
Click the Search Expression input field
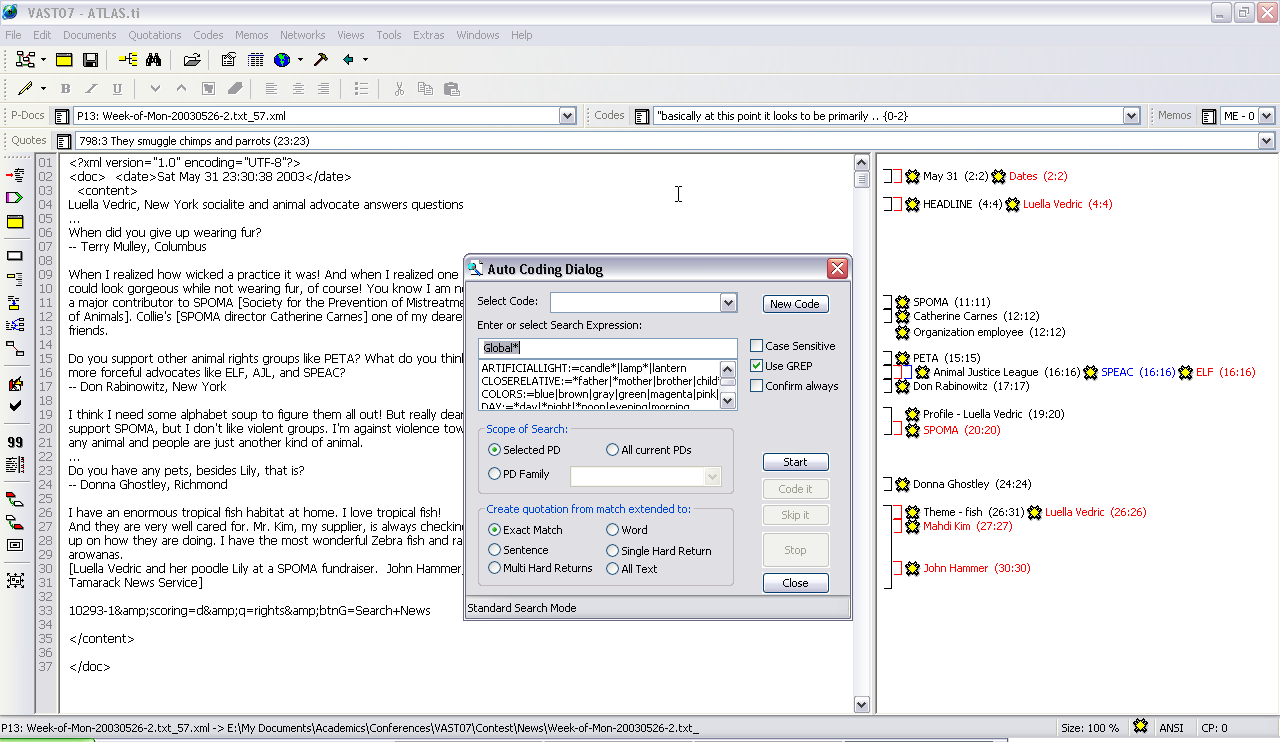tap(608, 348)
